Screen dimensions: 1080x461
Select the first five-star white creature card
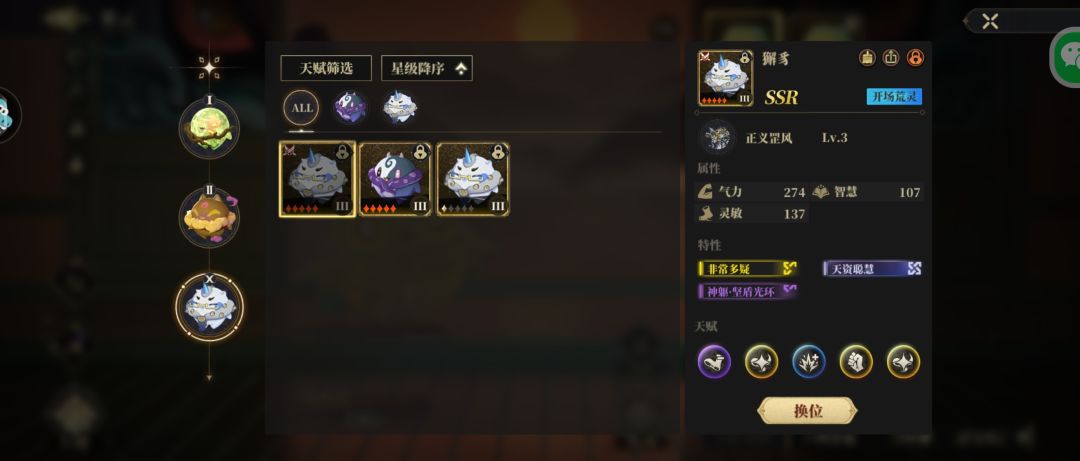[318, 179]
